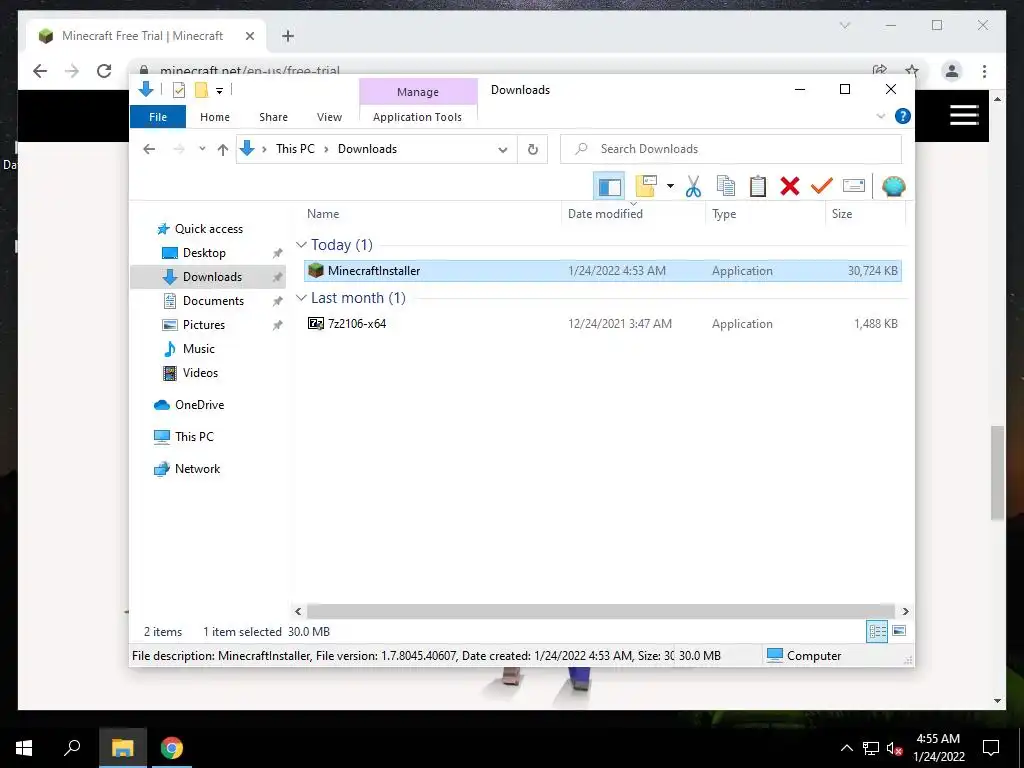Open This PC in navigation pane
Image resolution: width=1024 pixels, height=768 pixels.
pyautogui.click(x=194, y=437)
